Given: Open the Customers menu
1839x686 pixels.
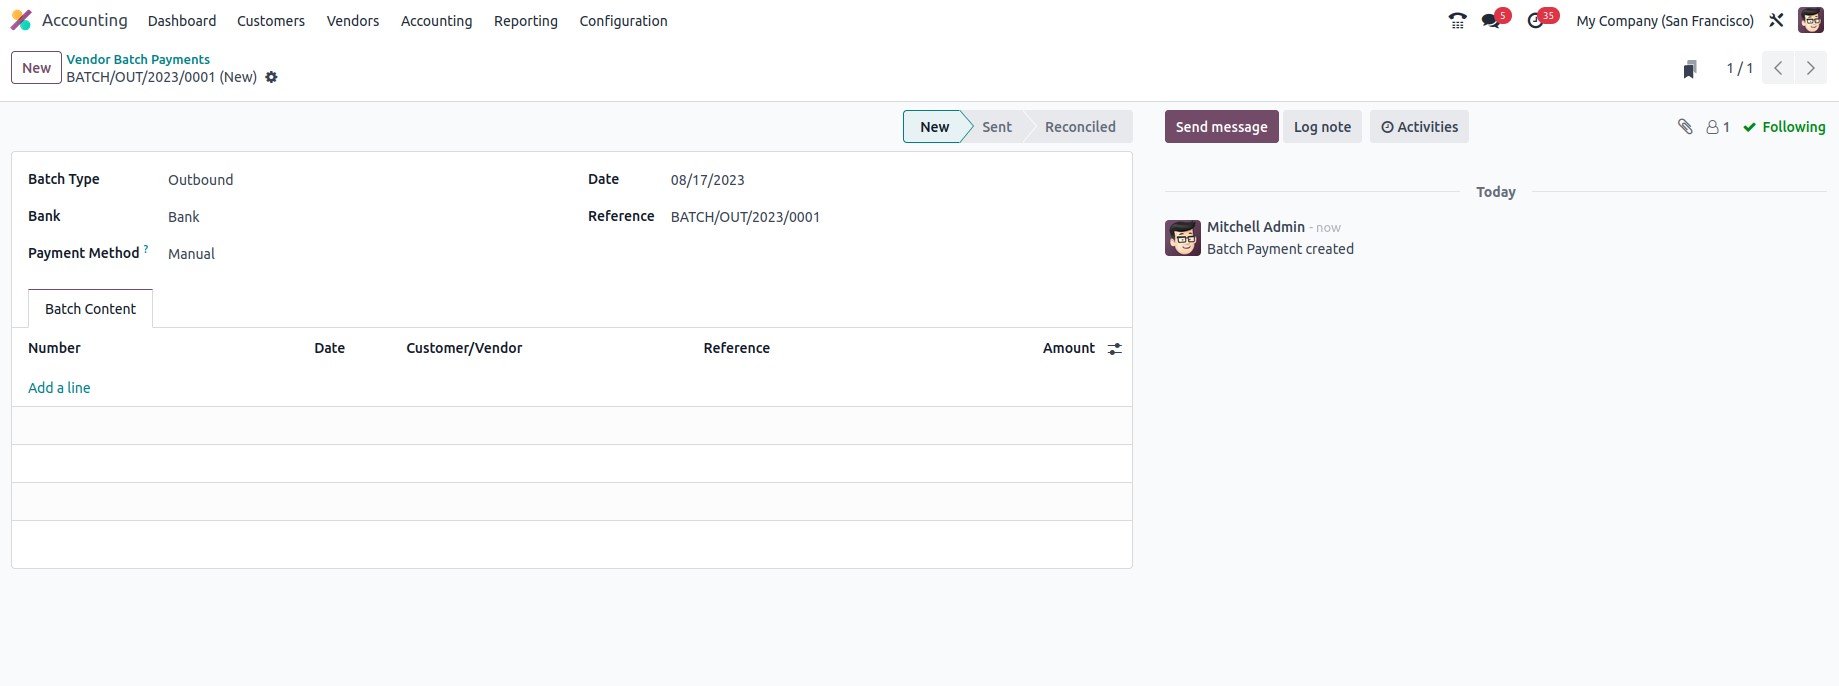Looking at the screenshot, I should (271, 21).
